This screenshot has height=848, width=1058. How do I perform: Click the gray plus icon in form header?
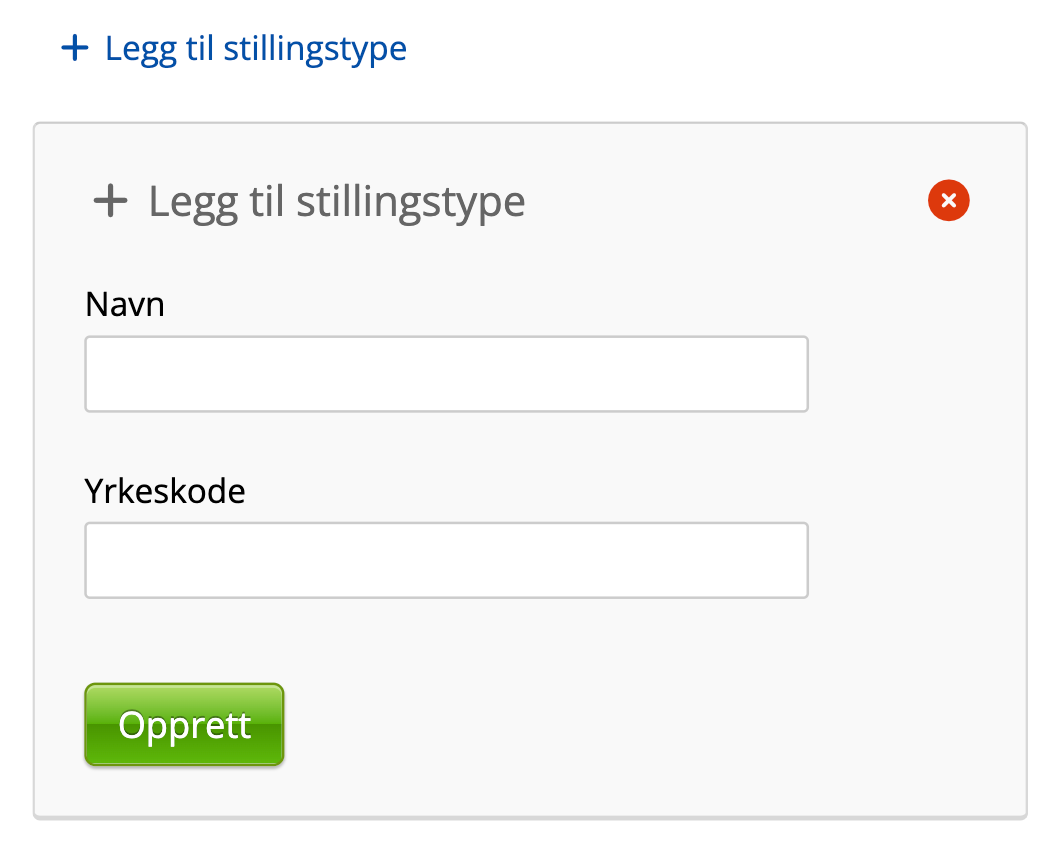click(x=110, y=201)
